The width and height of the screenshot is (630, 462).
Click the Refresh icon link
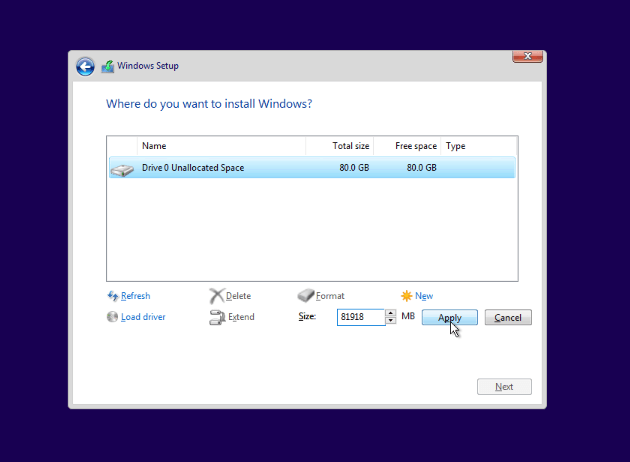point(112,296)
